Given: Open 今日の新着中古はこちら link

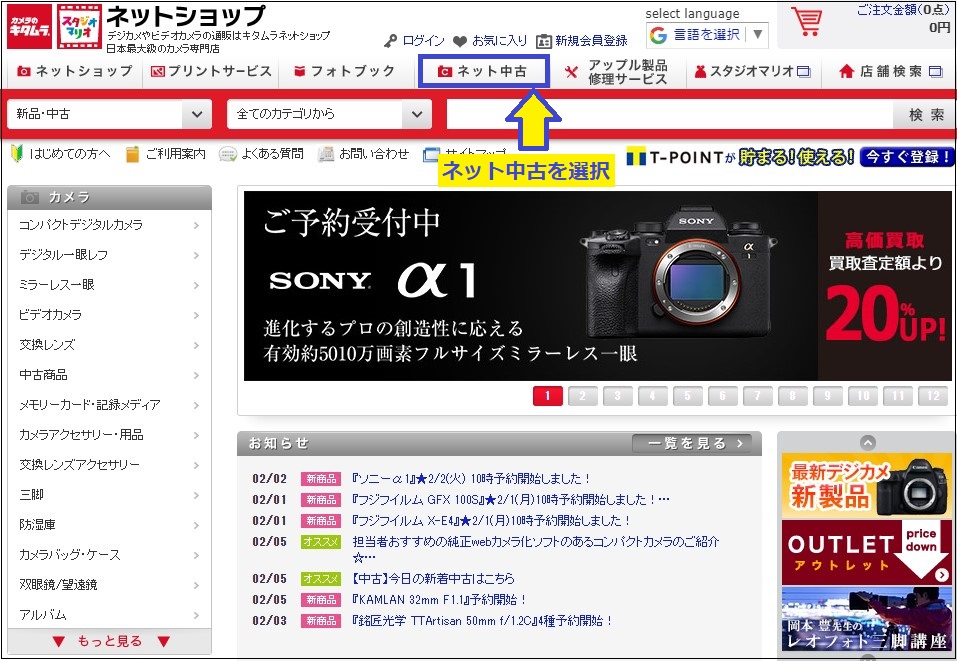Looking at the screenshot, I should (x=433, y=578).
